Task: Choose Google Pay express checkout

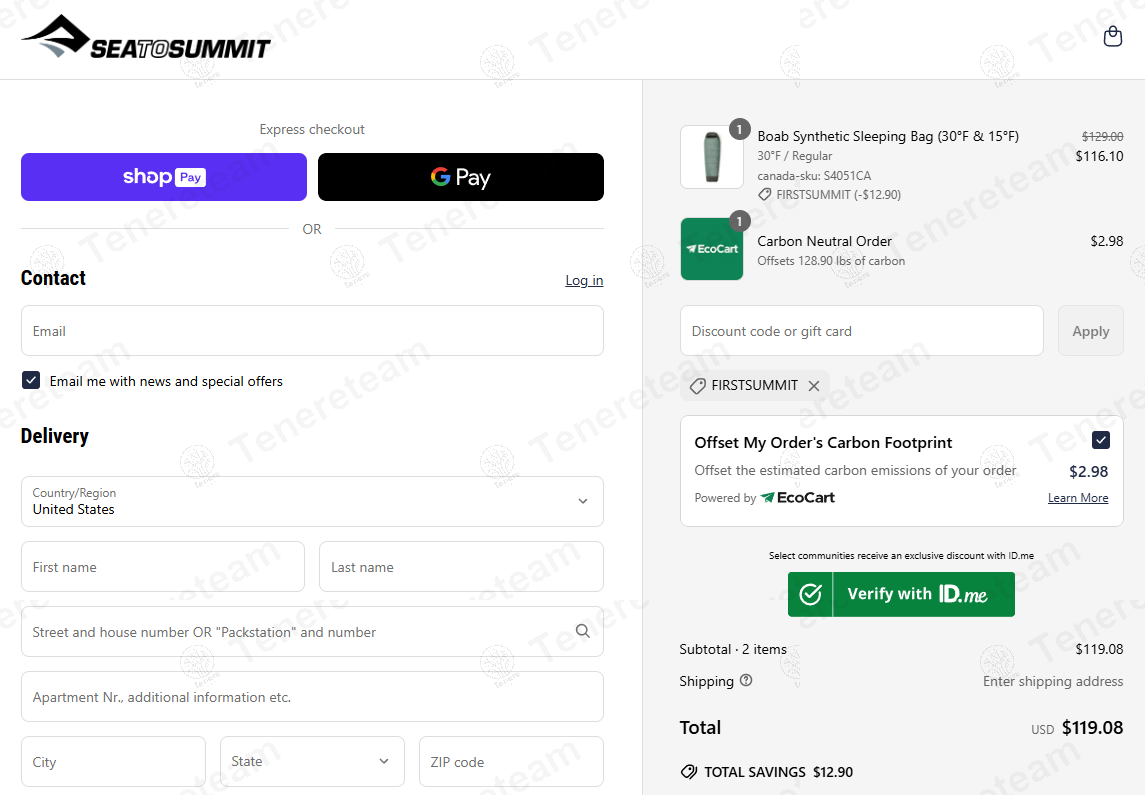Action: (460, 177)
